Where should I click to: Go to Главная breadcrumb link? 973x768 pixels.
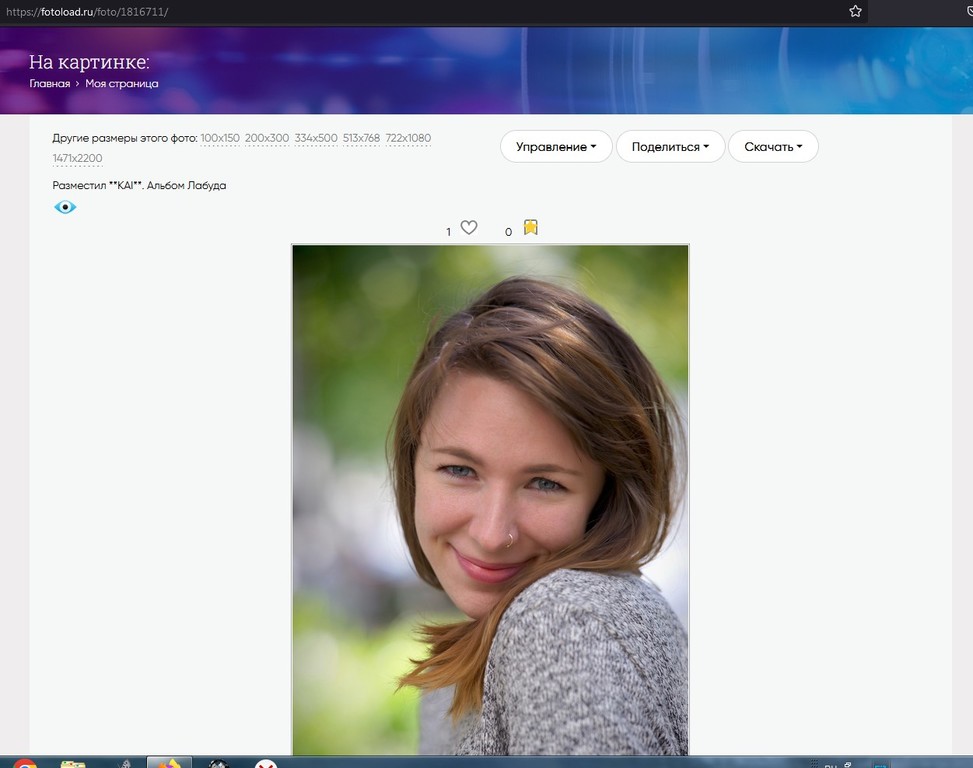49,84
